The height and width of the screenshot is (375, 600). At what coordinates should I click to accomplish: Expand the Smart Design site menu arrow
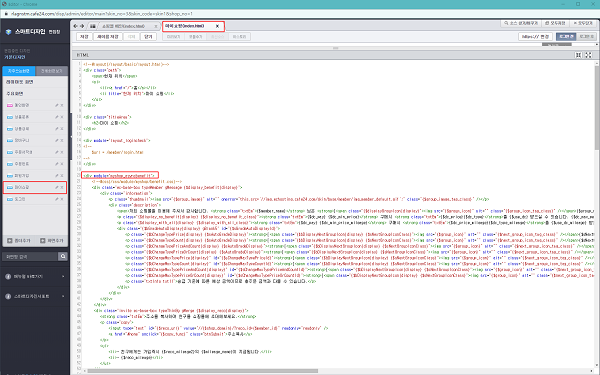pos(63,296)
